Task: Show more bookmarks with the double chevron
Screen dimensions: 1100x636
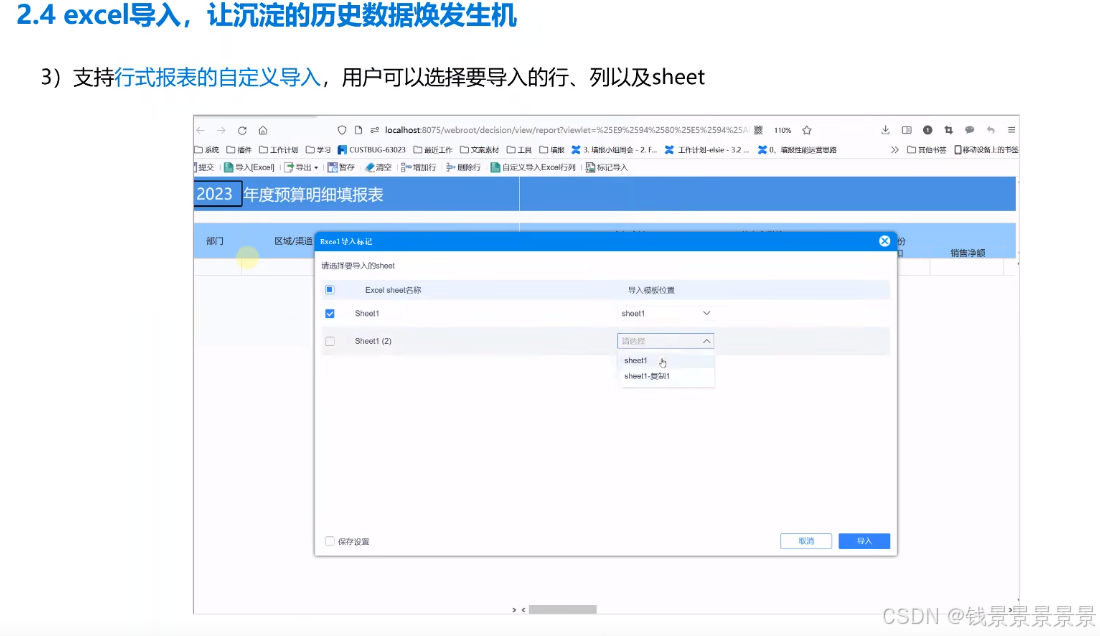Action: (894, 150)
